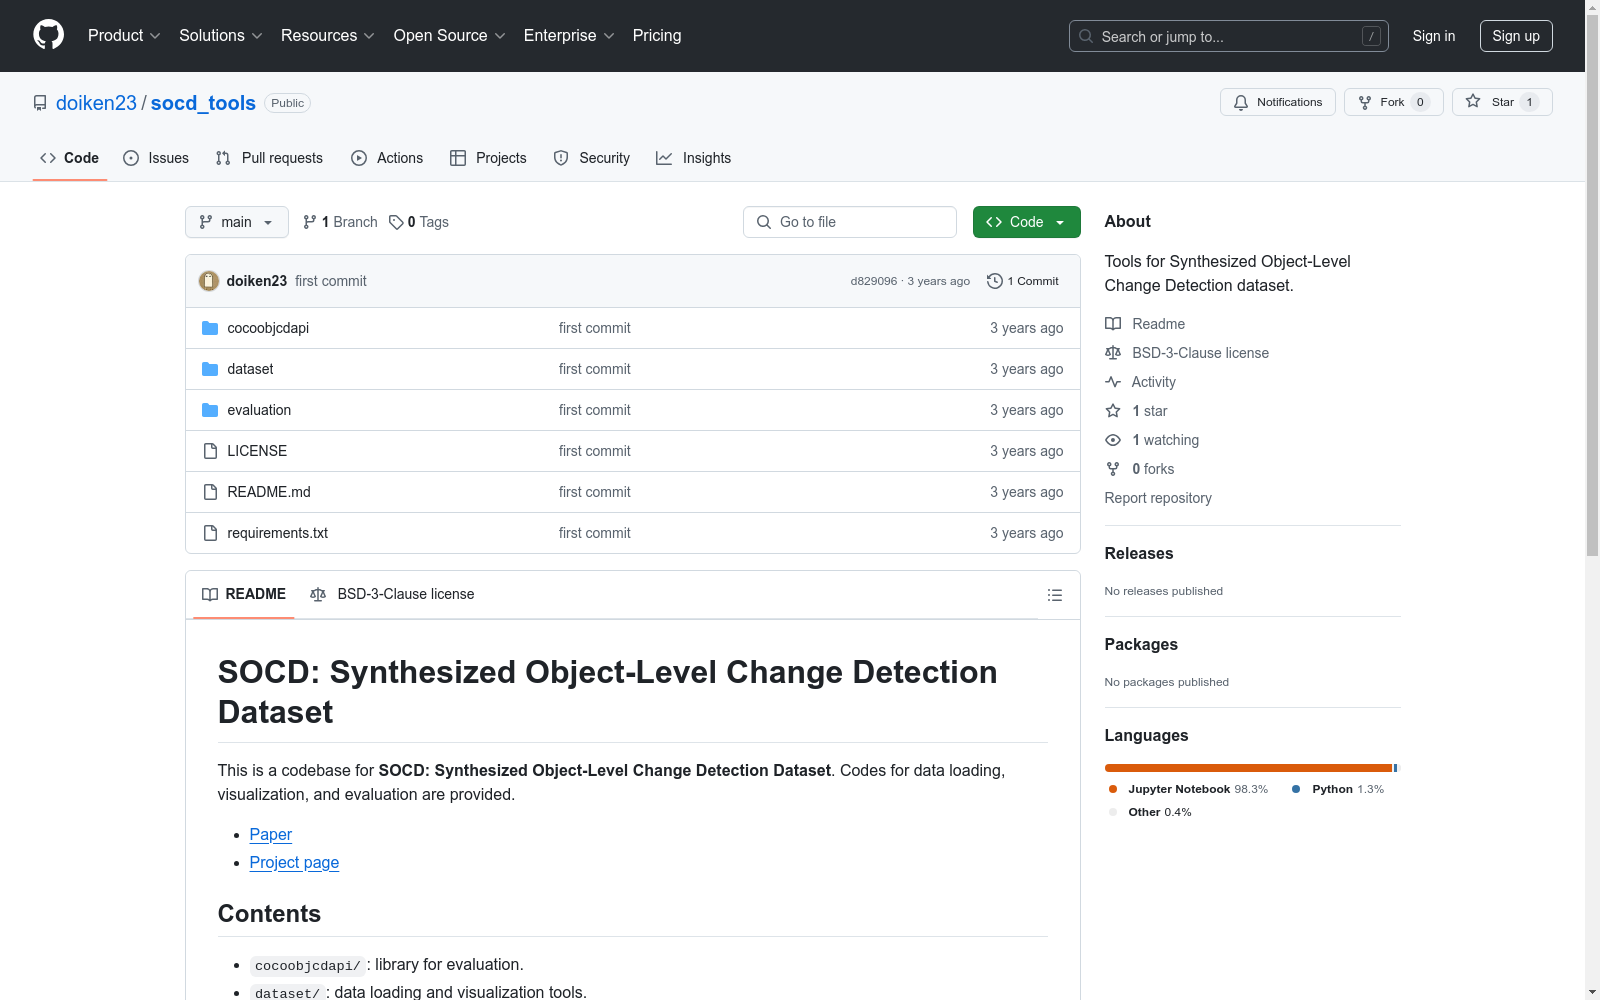Click the Issues tab icon
Image resolution: width=1600 pixels, height=1000 pixels.
point(131,158)
